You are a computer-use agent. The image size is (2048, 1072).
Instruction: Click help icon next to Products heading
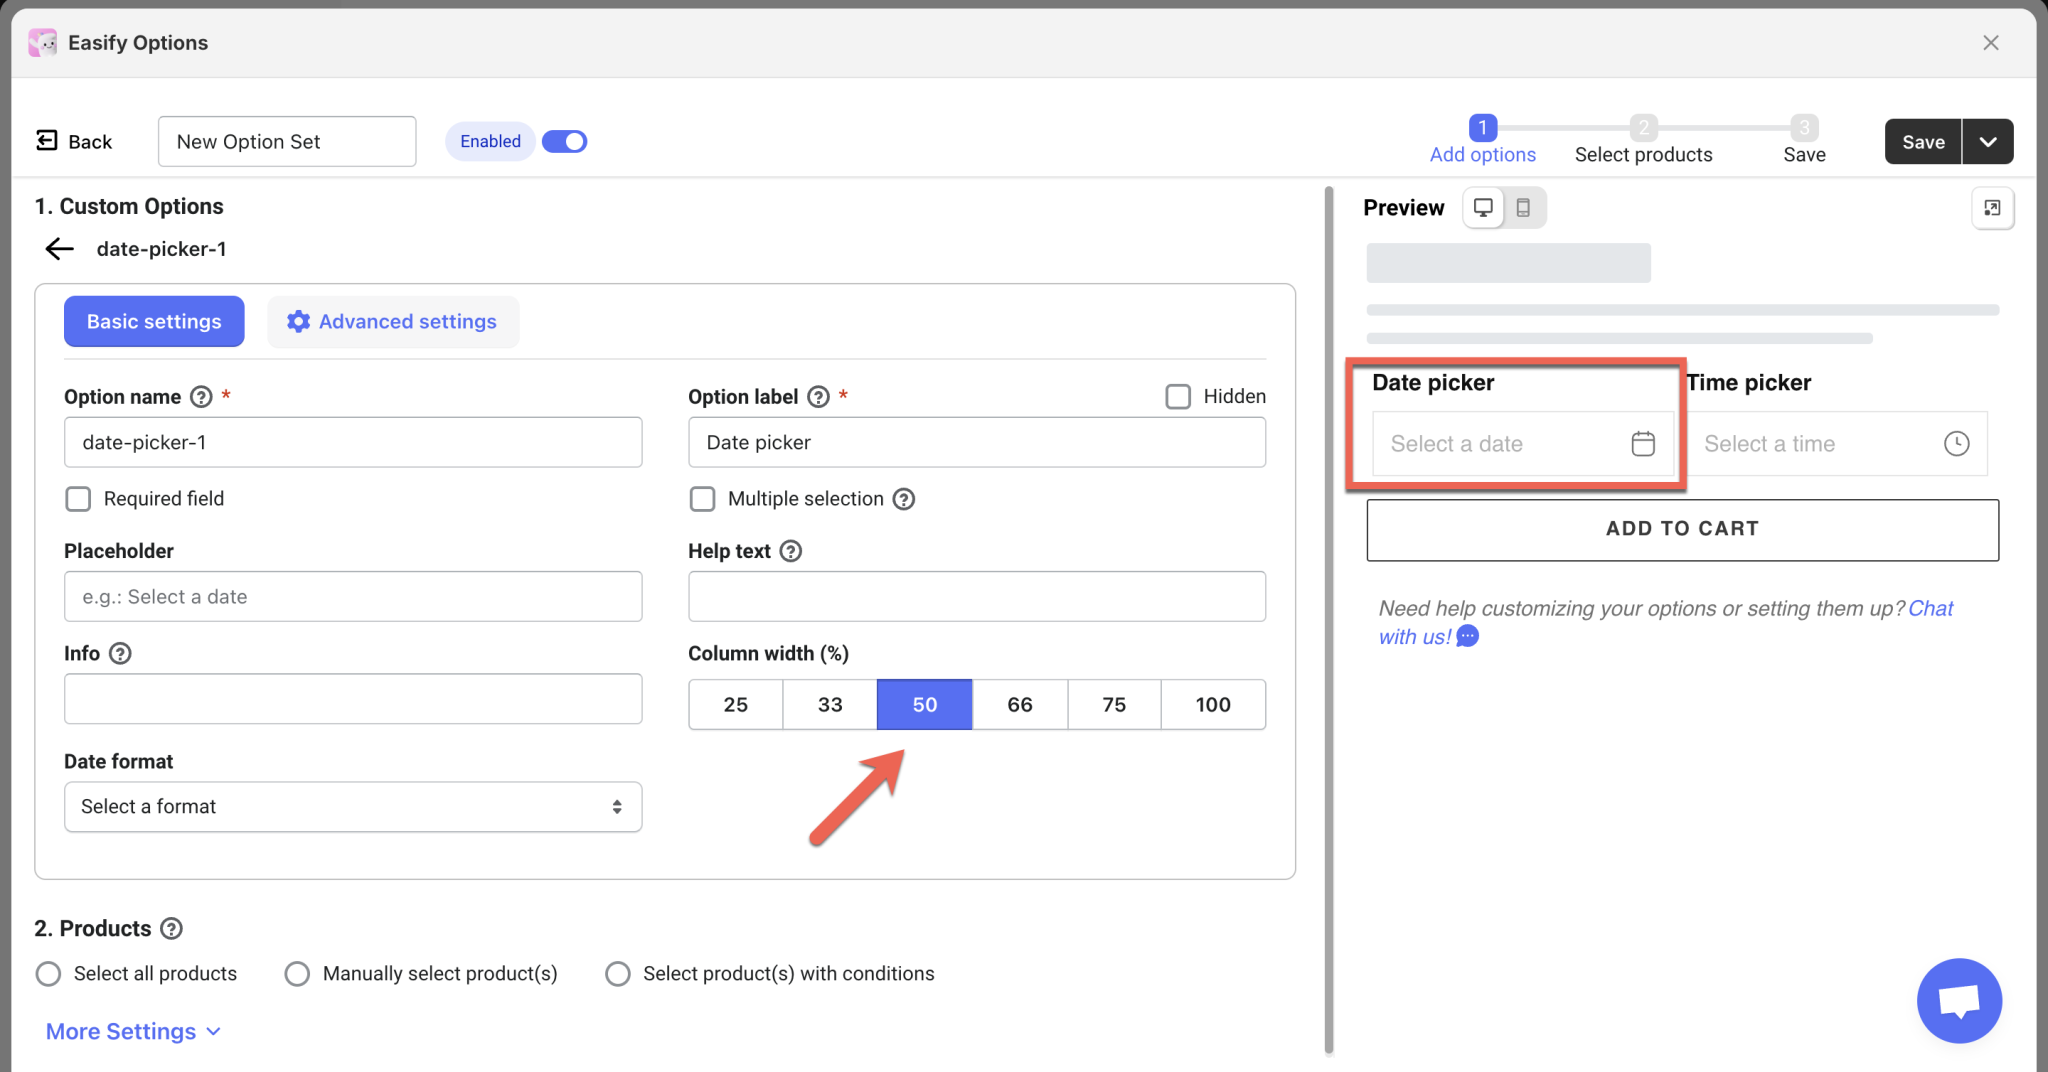pyautogui.click(x=172, y=929)
